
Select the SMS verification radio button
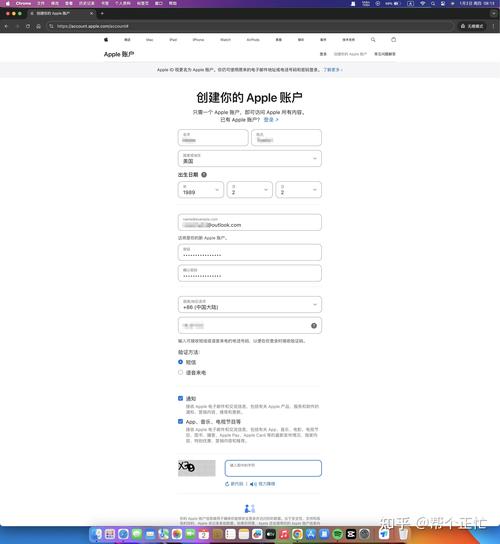(x=180, y=362)
